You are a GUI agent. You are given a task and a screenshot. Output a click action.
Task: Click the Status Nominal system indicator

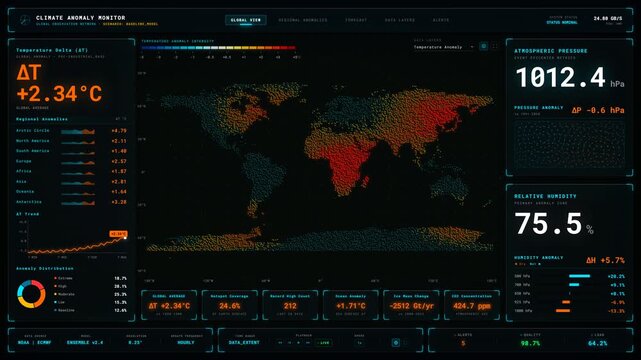click(x=562, y=22)
